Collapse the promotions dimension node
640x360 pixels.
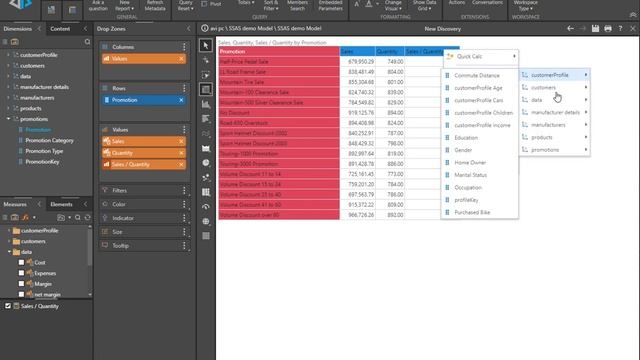pos(8,119)
